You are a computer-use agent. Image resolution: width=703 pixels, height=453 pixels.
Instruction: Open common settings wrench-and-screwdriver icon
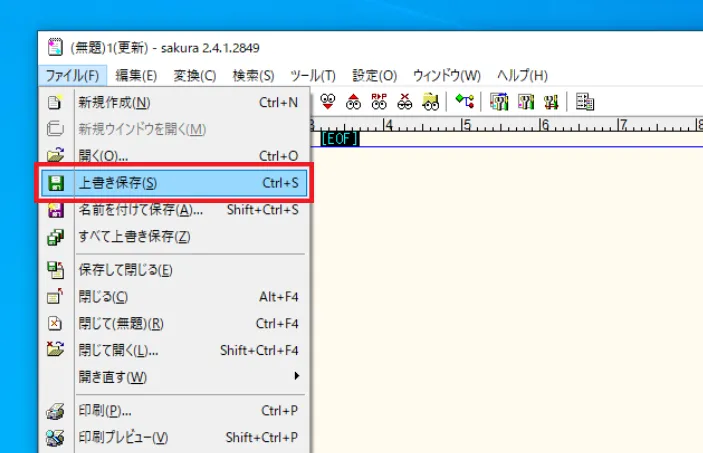551,102
